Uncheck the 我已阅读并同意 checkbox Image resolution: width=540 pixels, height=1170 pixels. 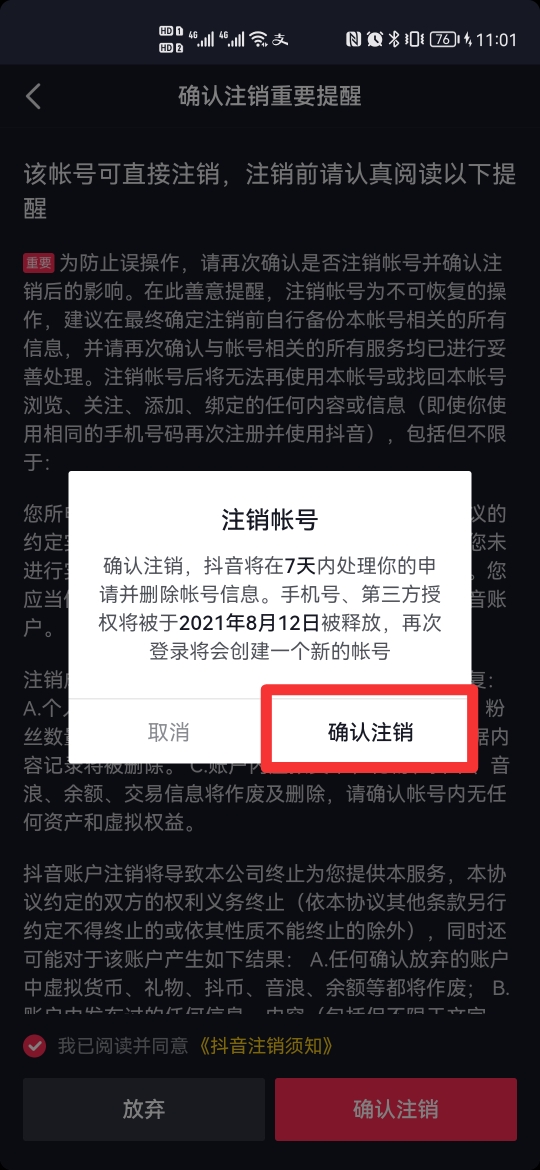point(34,1046)
